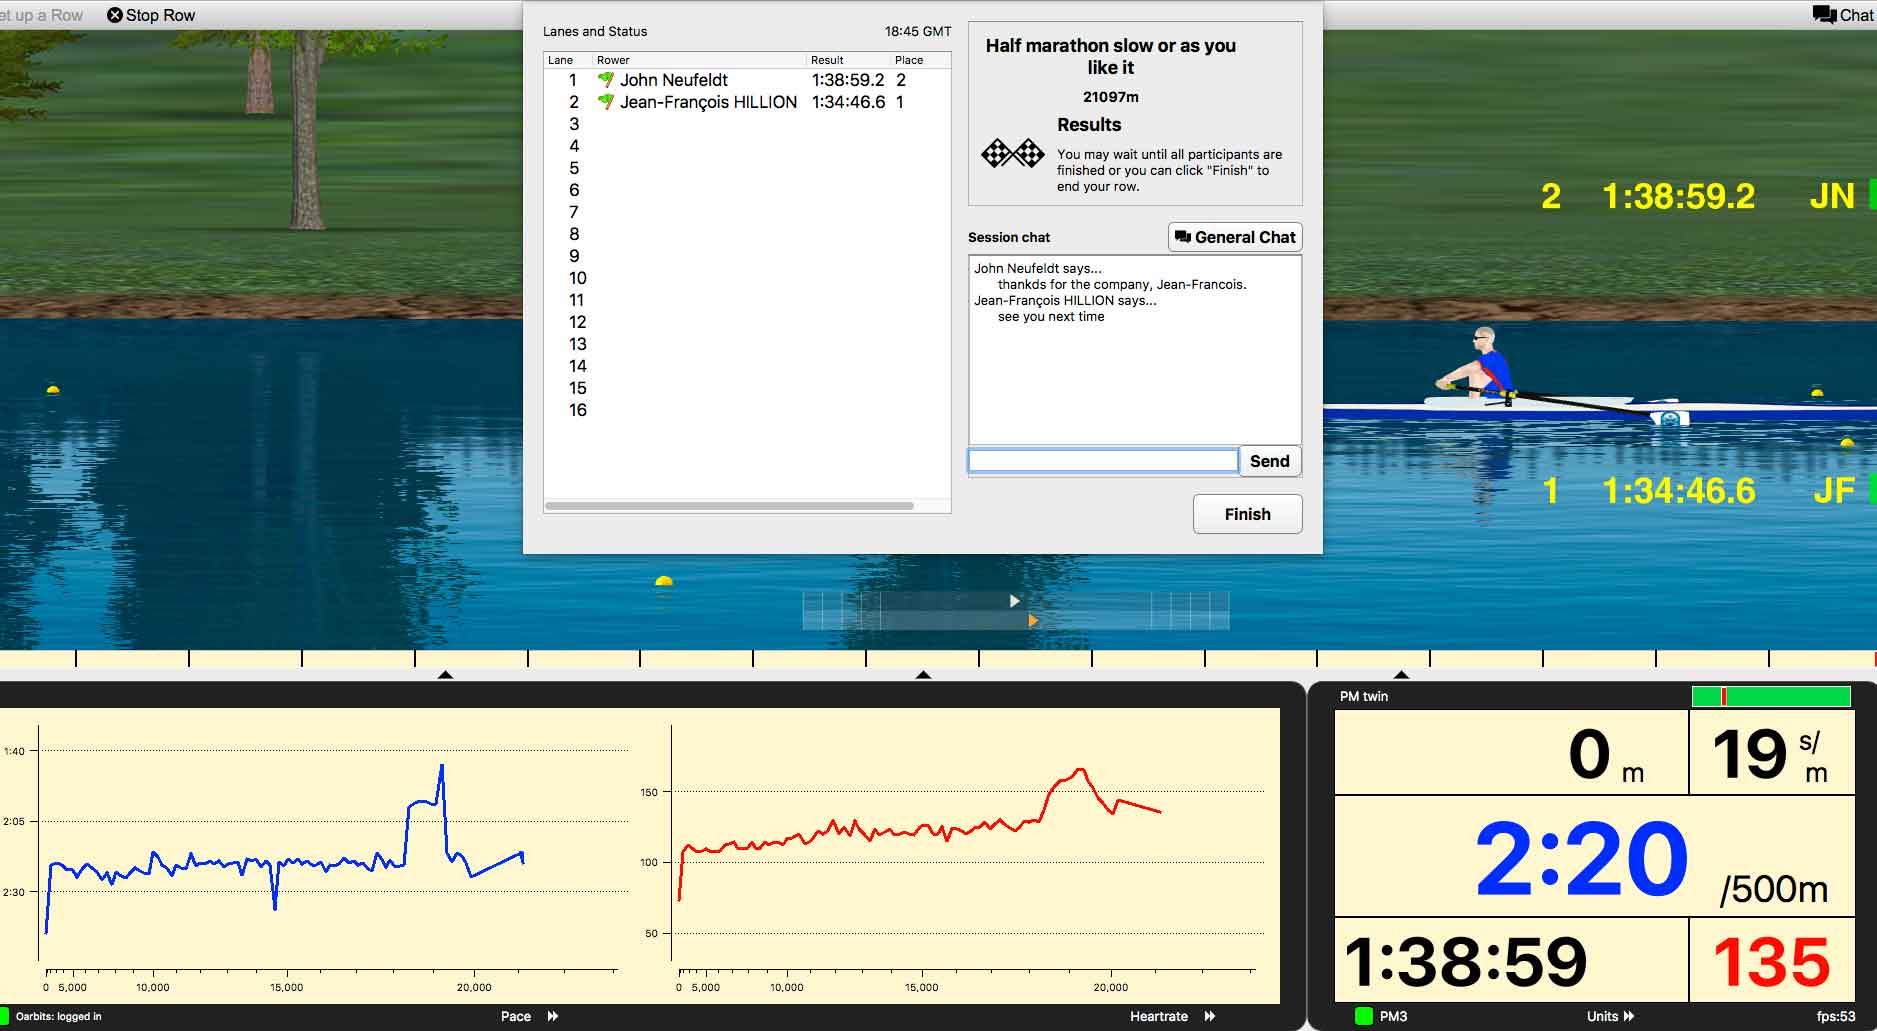The width and height of the screenshot is (1877, 1031).
Task: Click the white play arrow on course minimap
Action: (x=1014, y=601)
